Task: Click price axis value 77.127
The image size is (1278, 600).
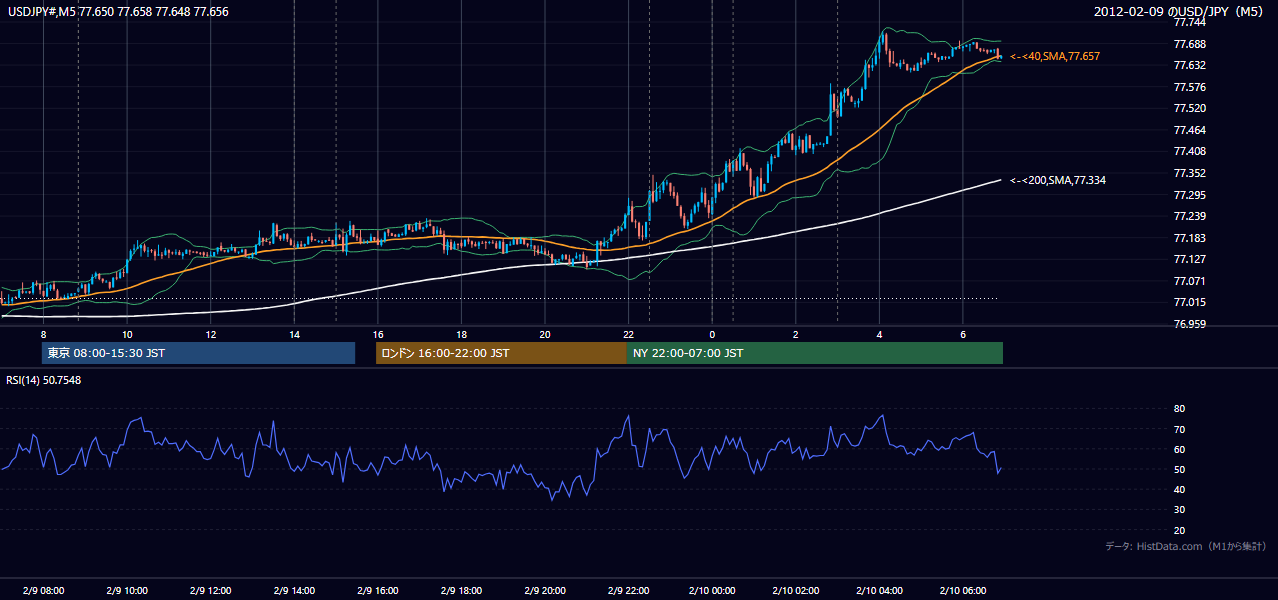Action: point(1190,259)
